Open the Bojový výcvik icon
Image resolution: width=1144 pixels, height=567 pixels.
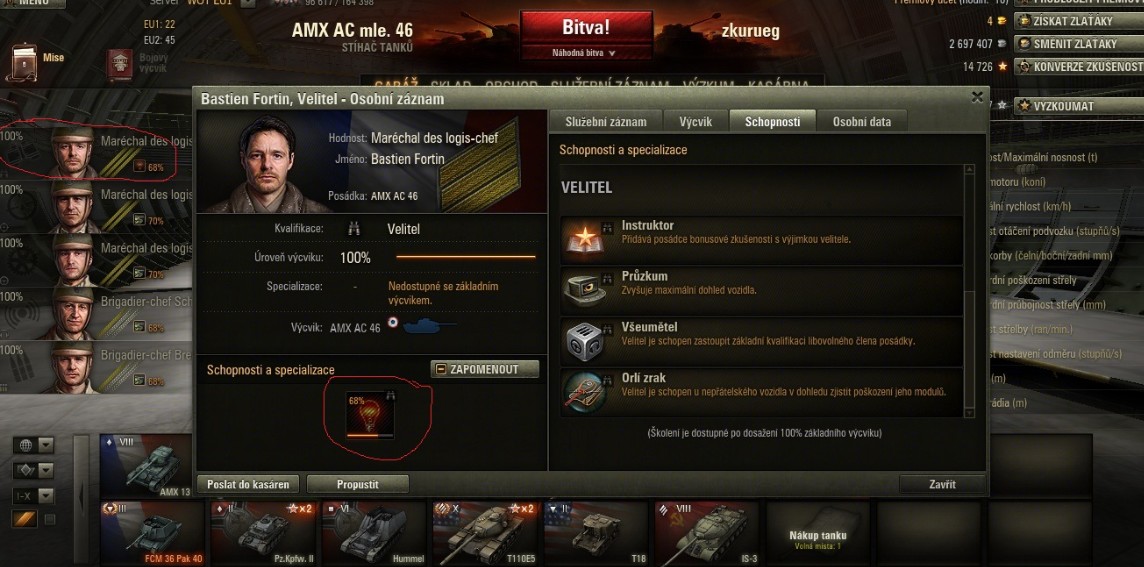tap(120, 63)
